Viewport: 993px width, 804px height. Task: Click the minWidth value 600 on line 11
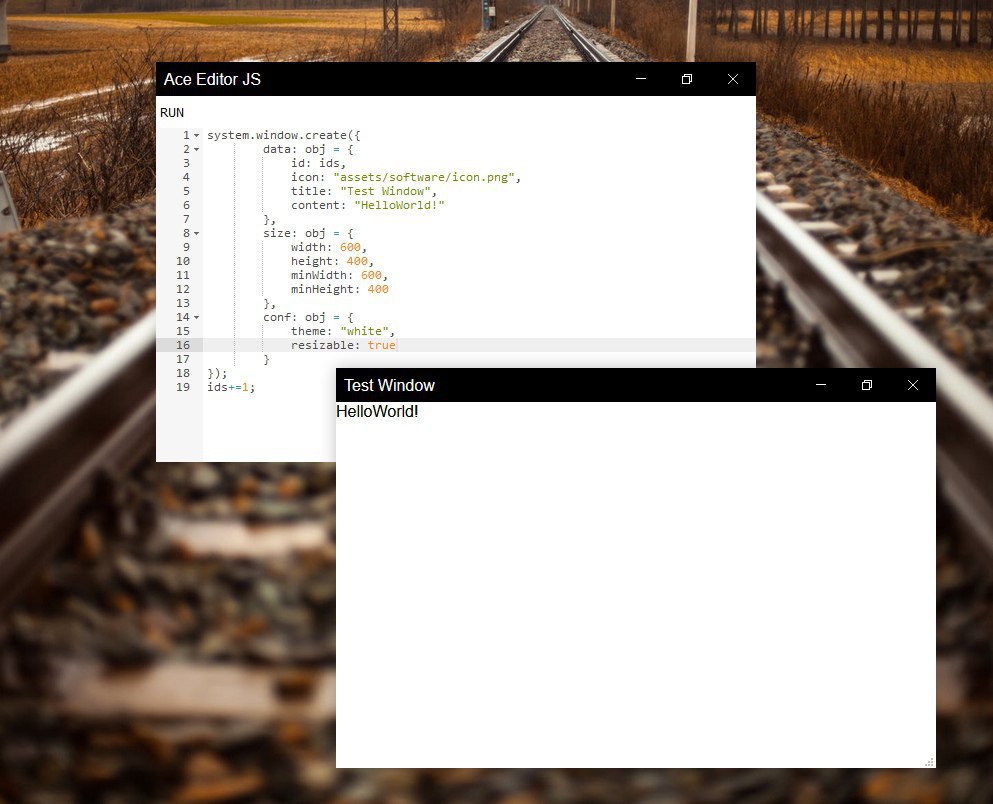pyautogui.click(x=371, y=275)
